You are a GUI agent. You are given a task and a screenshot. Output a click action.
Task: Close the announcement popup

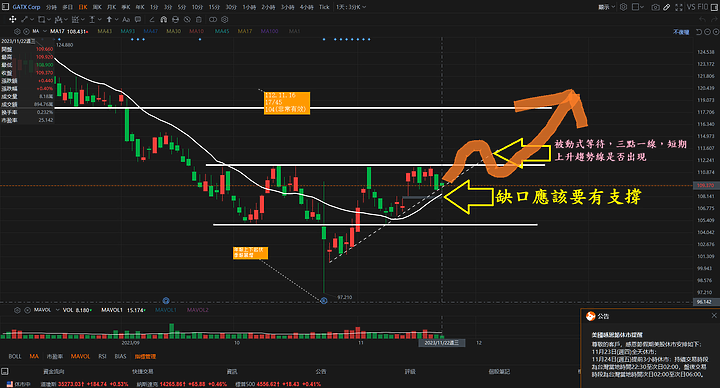714,315
